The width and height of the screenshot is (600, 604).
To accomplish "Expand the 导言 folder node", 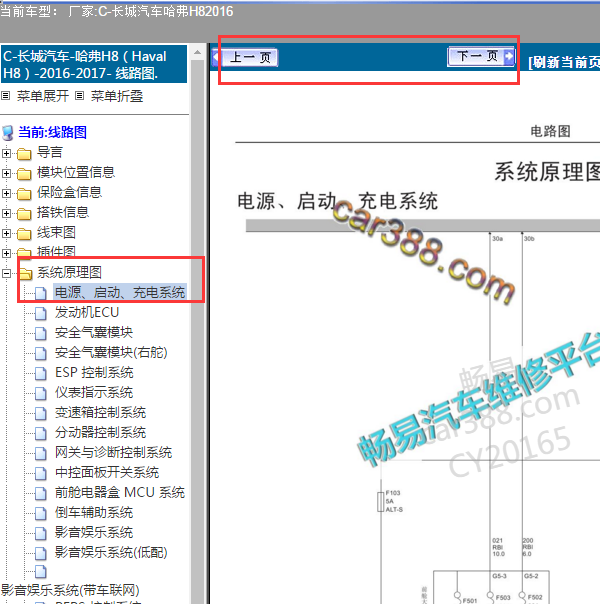I will [x=6, y=153].
